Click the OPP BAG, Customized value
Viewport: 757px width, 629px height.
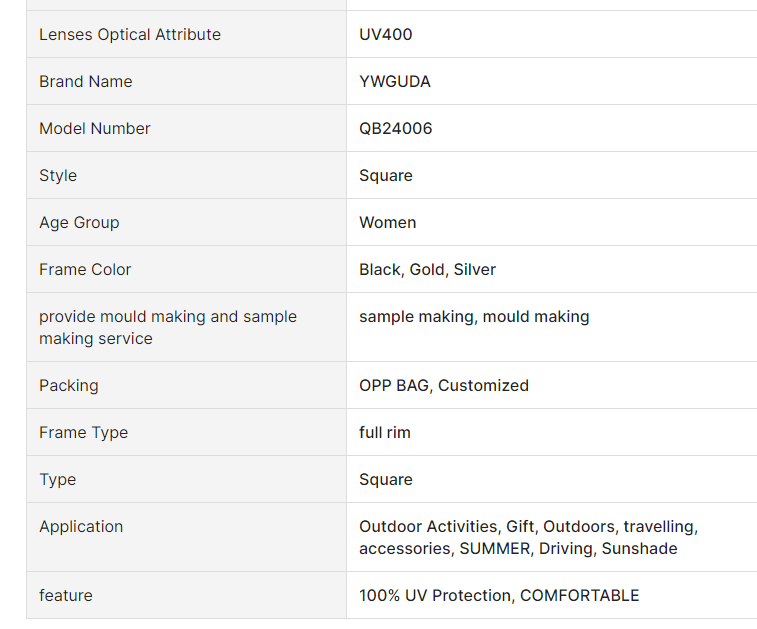point(444,386)
